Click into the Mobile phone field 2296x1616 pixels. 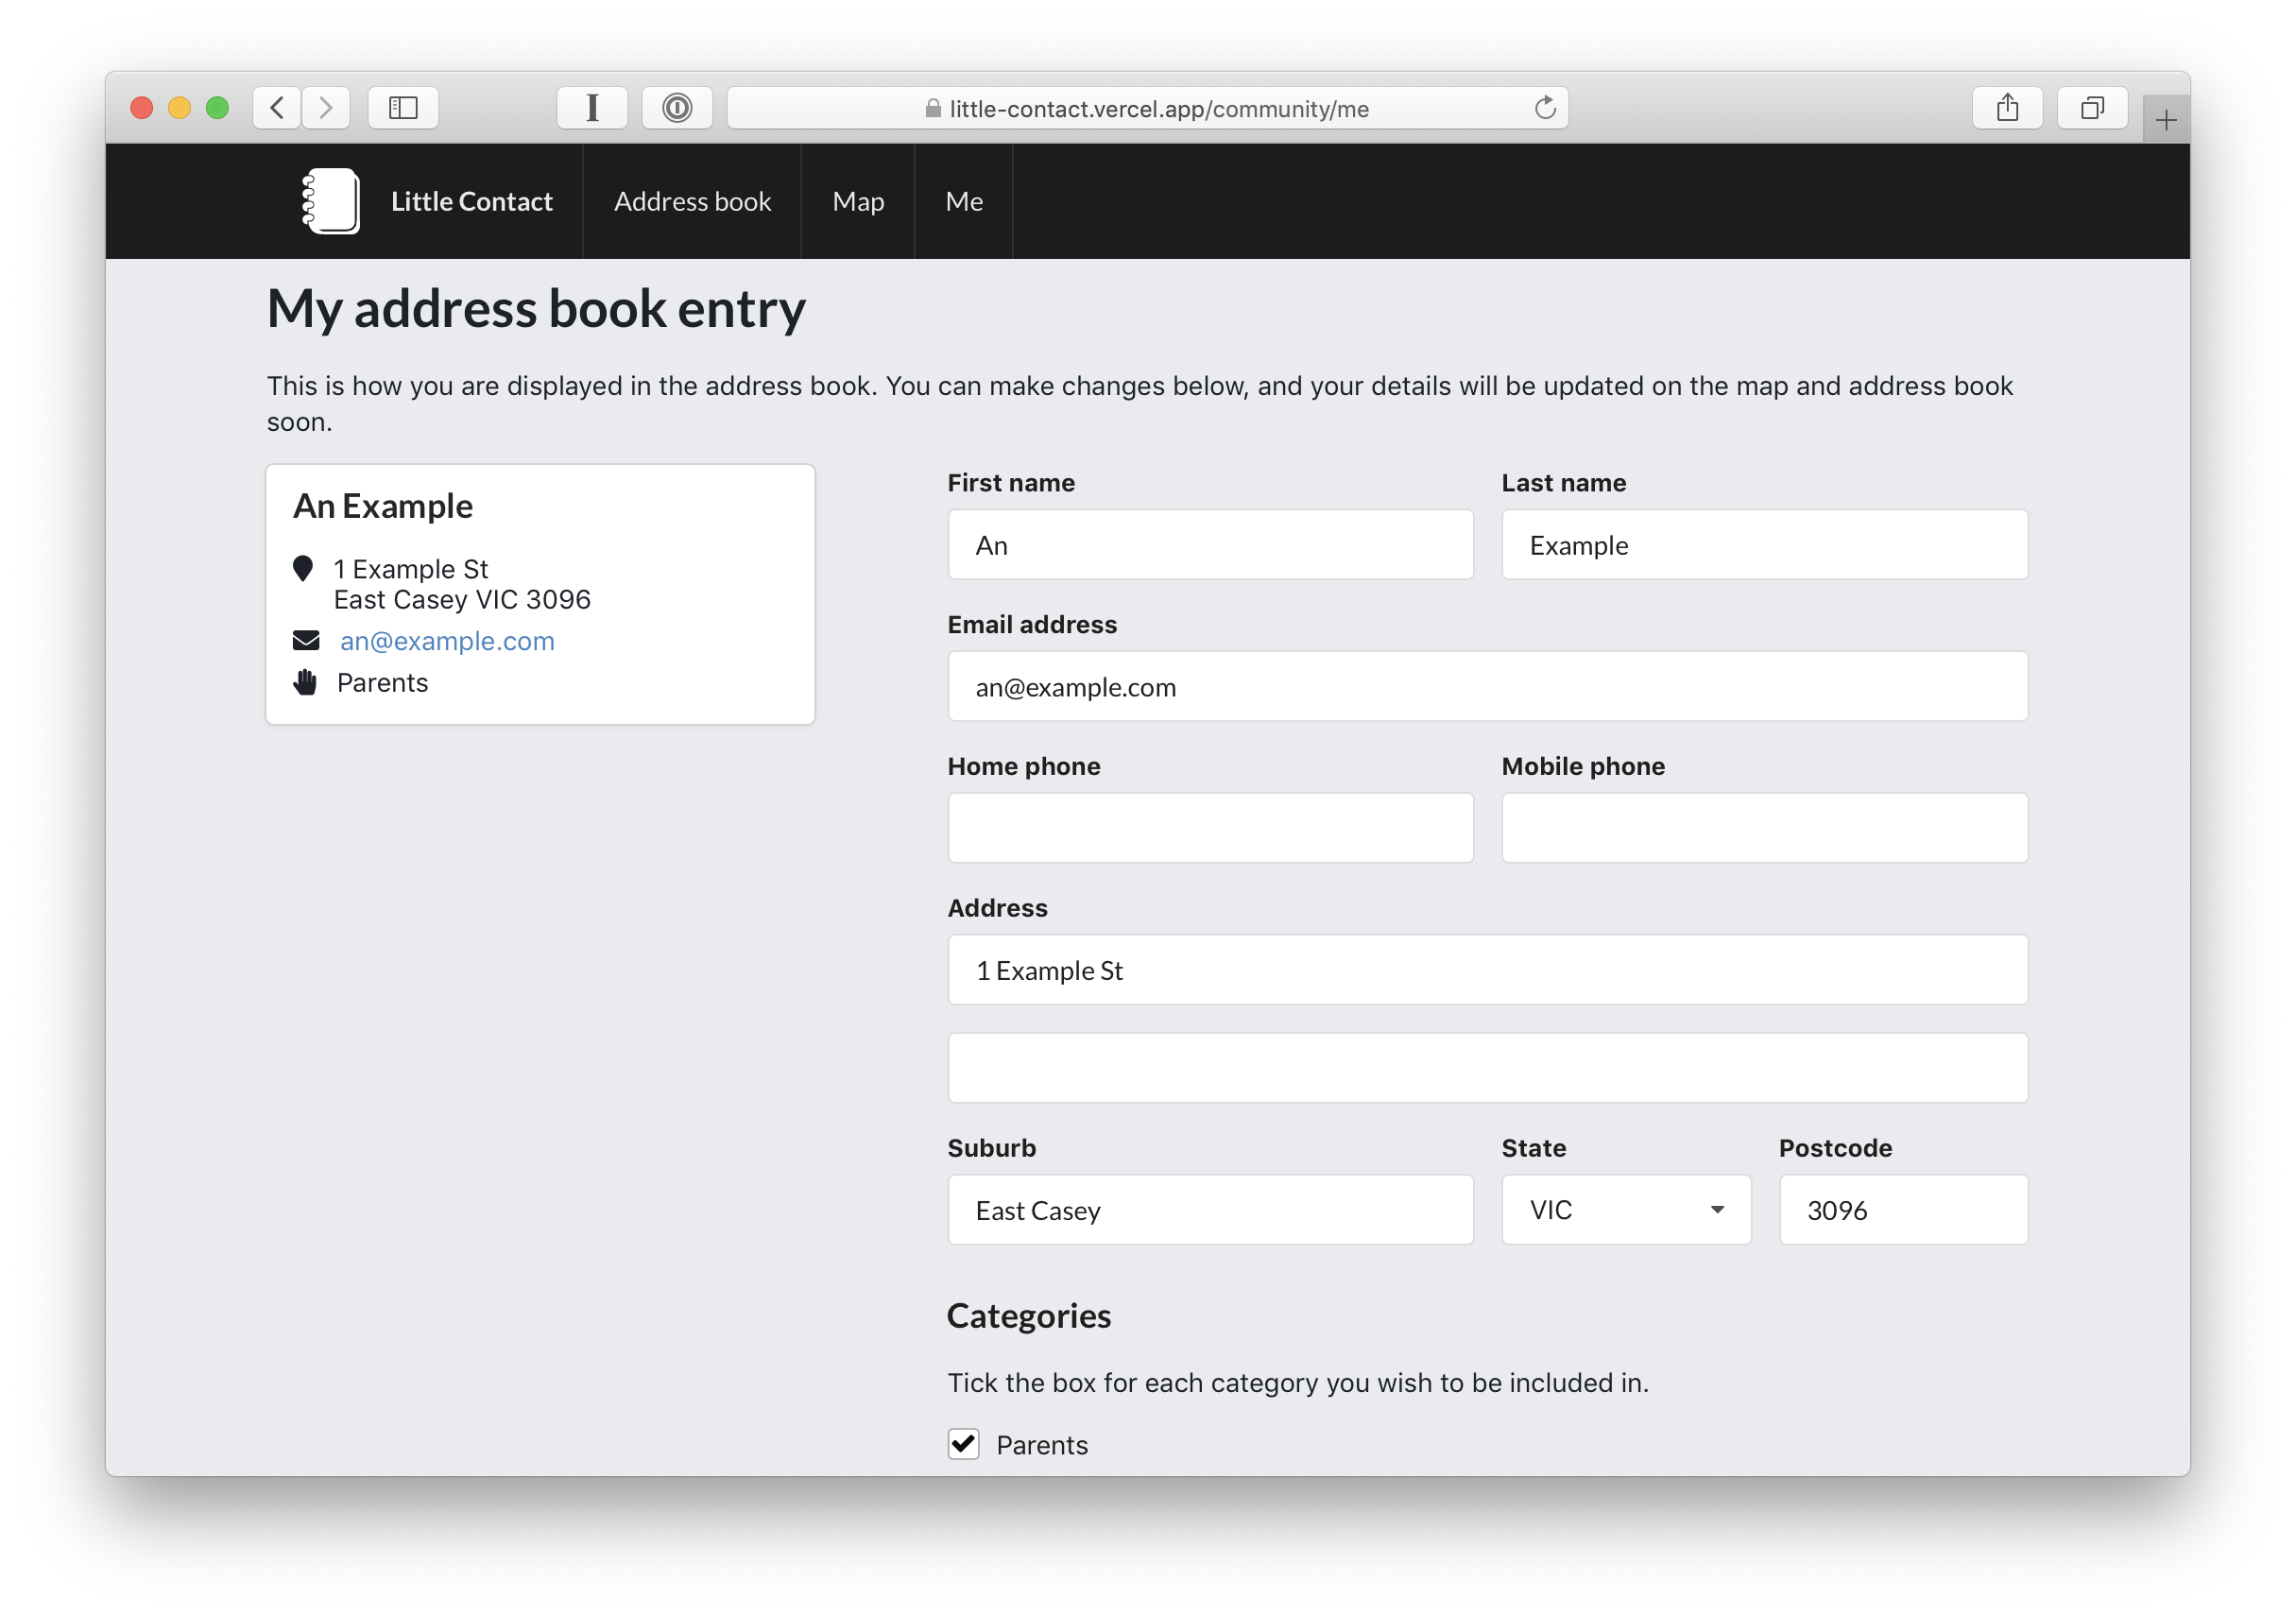tap(1764, 828)
